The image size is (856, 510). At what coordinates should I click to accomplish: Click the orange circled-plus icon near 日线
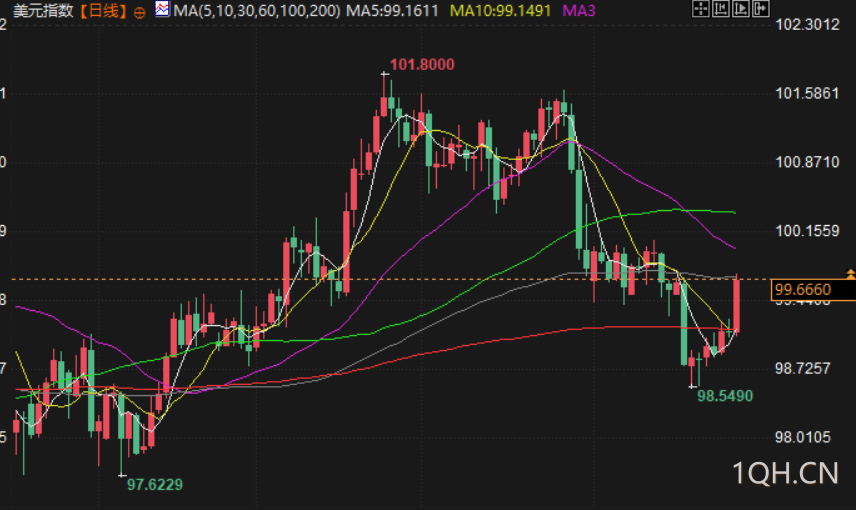tap(140, 13)
